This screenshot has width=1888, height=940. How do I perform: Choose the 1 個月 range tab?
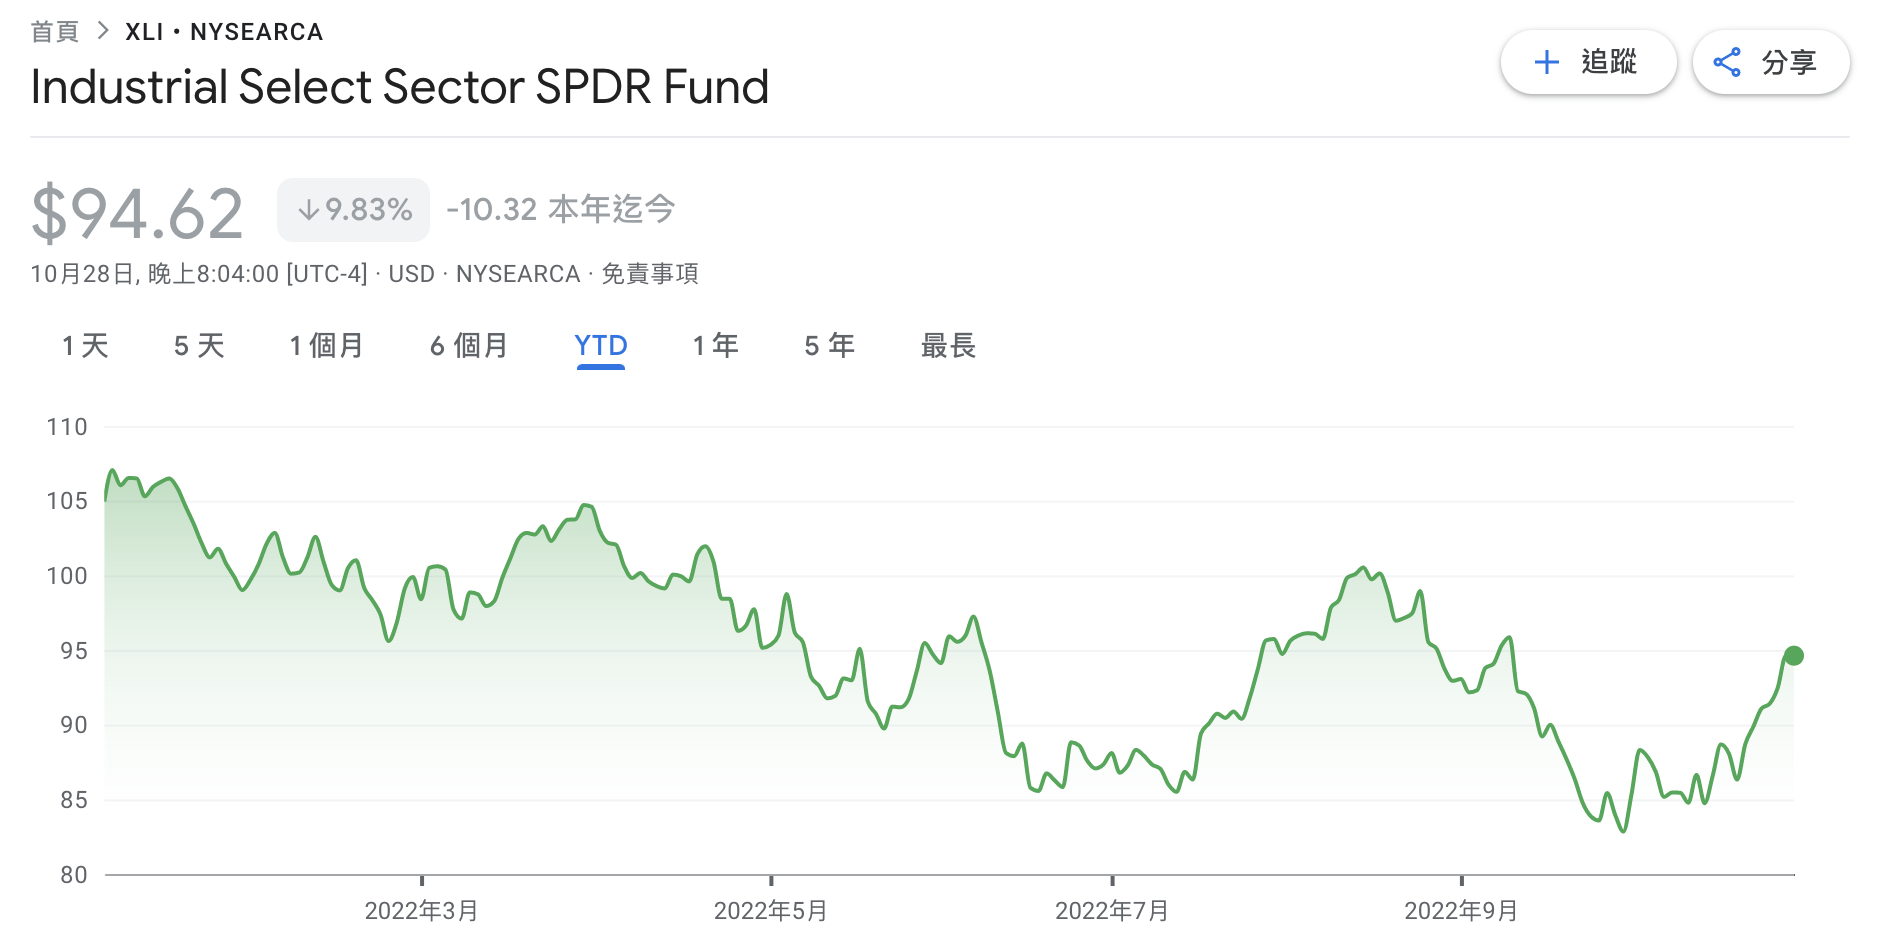tap(326, 346)
